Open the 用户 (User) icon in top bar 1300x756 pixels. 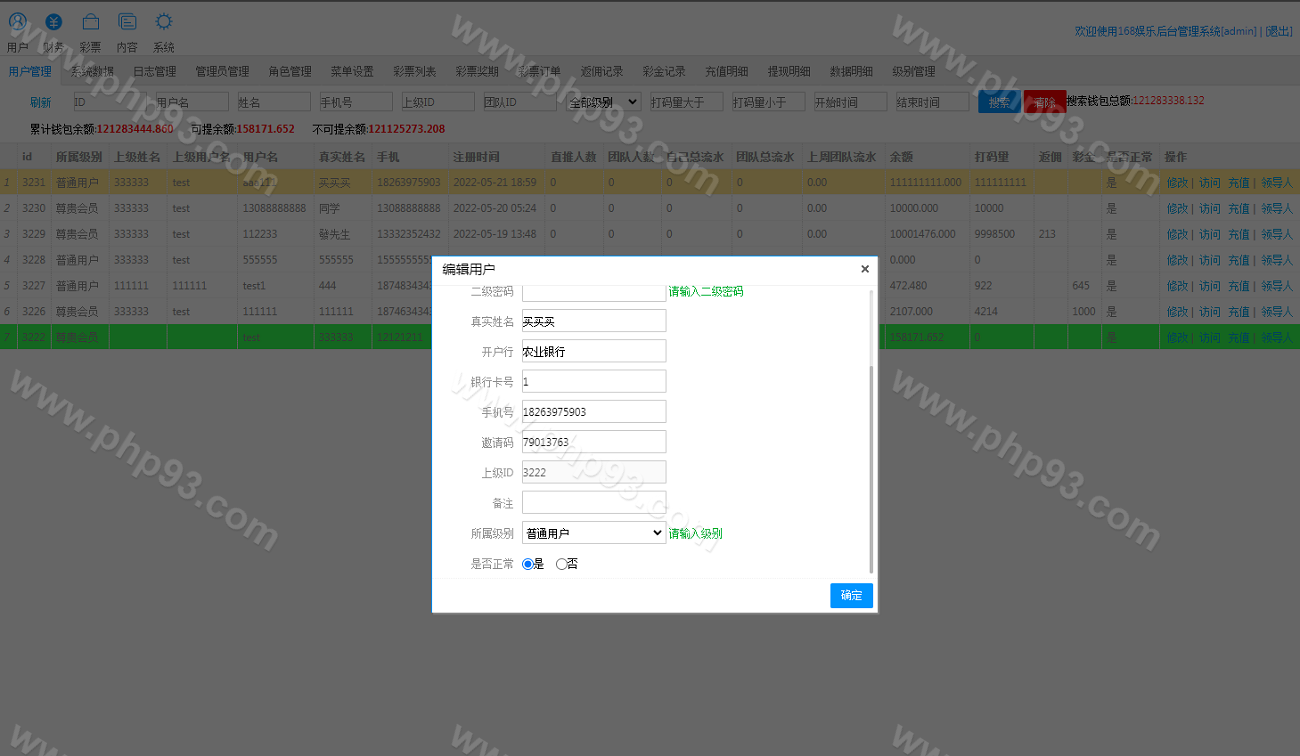17,22
